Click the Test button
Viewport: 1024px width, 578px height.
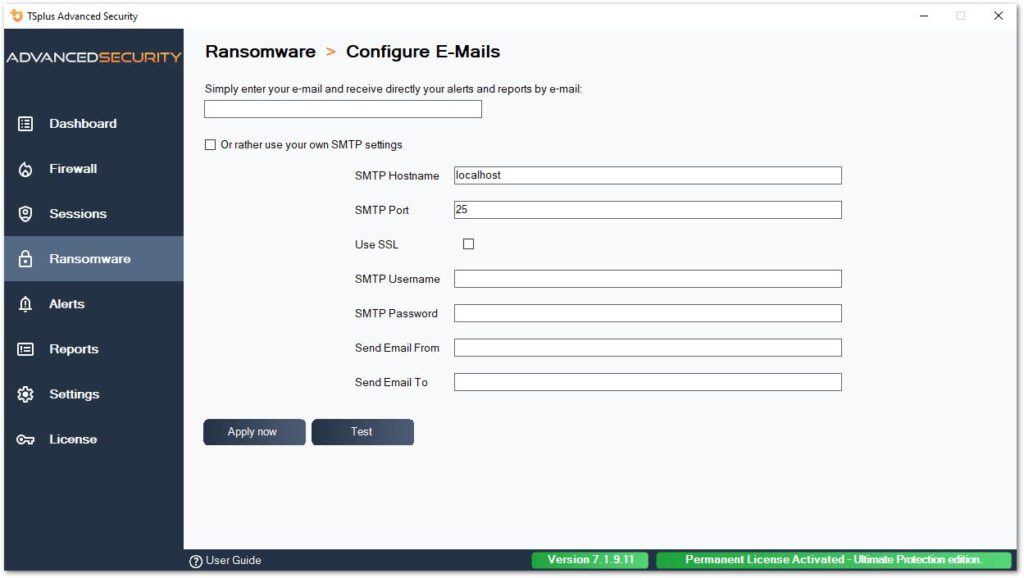click(362, 431)
